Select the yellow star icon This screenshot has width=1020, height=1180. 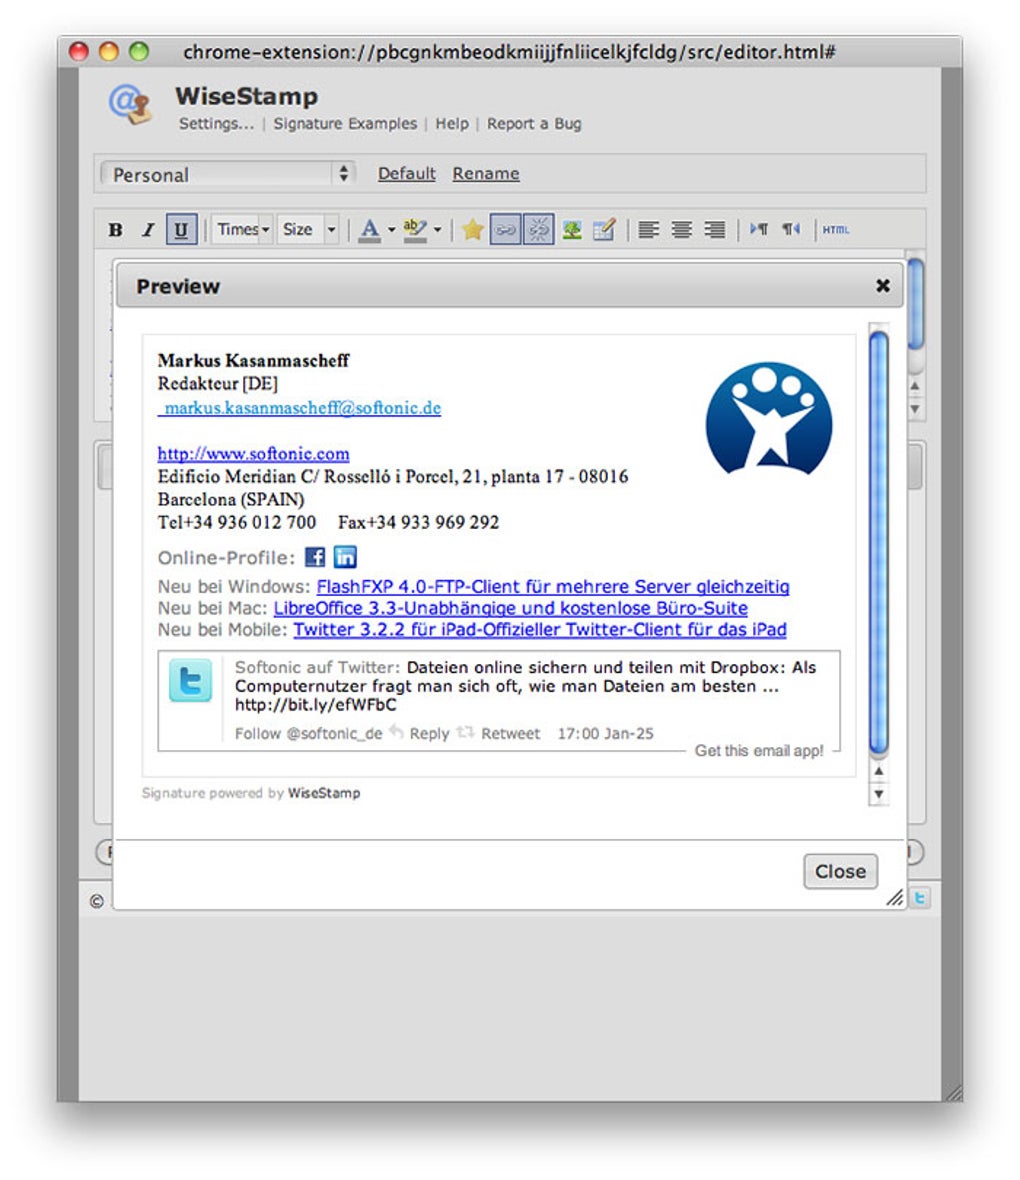(x=471, y=229)
